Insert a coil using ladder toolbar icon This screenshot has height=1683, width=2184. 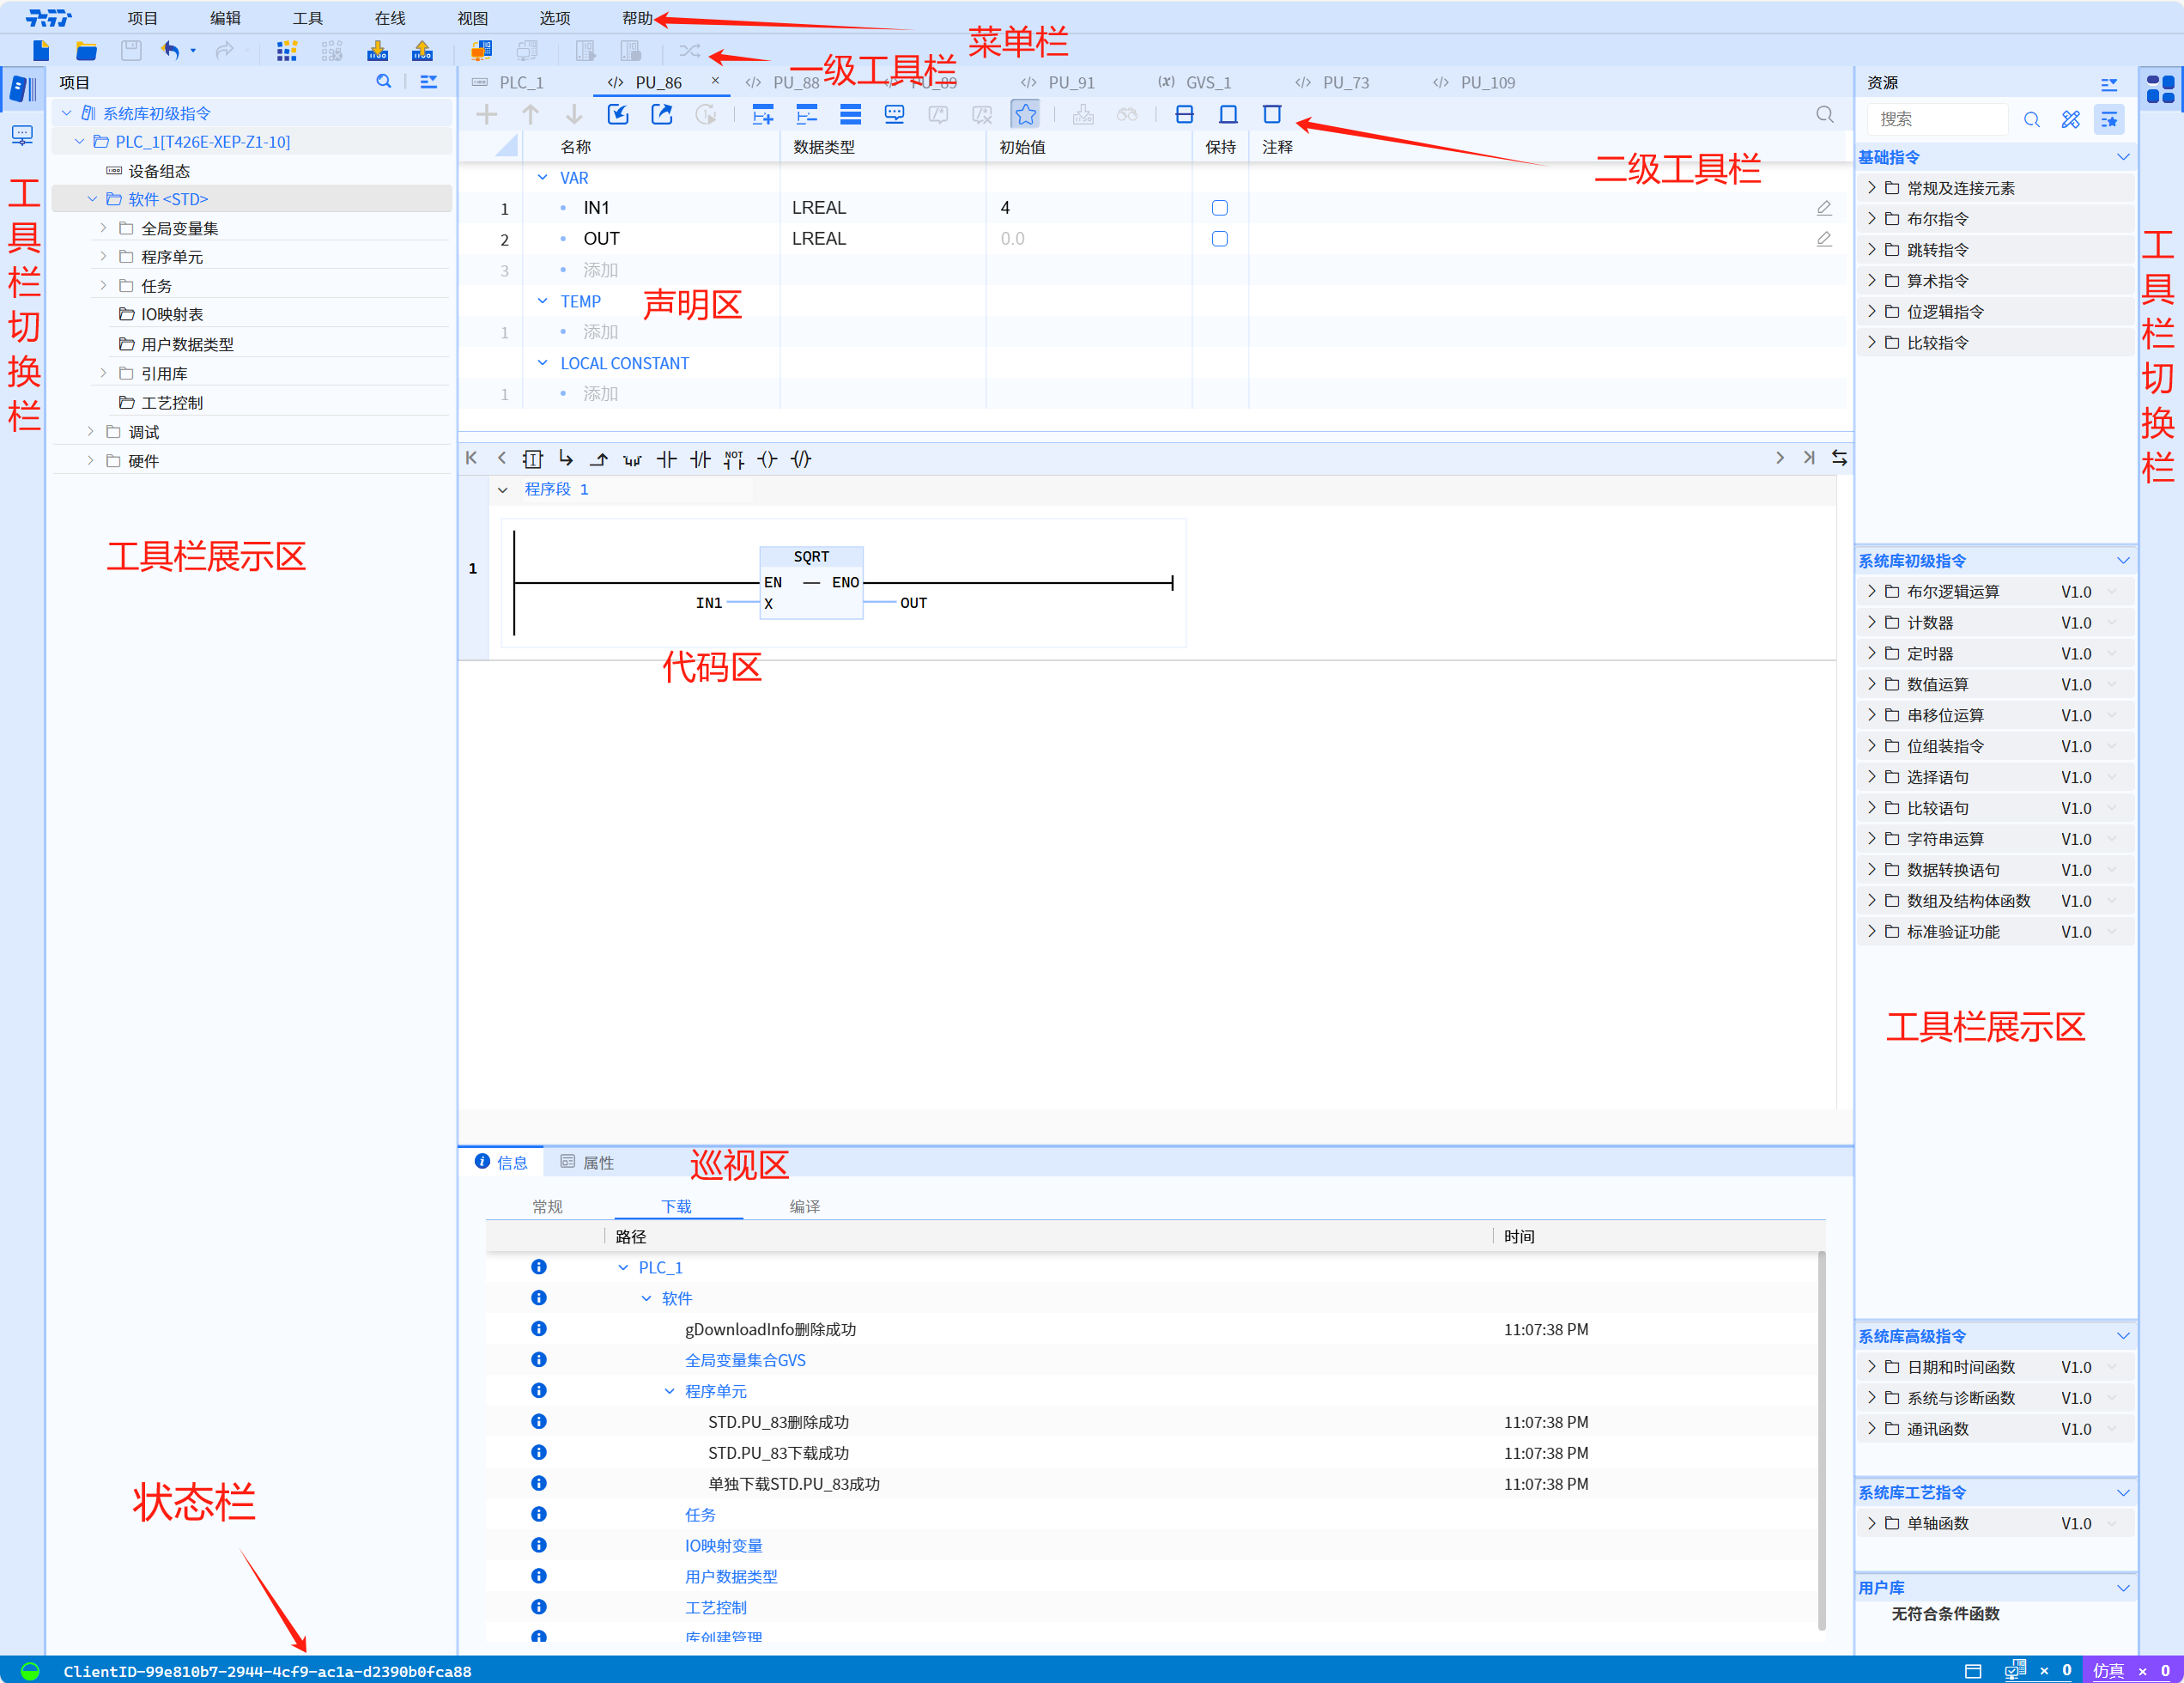pyautogui.click(x=767, y=459)
